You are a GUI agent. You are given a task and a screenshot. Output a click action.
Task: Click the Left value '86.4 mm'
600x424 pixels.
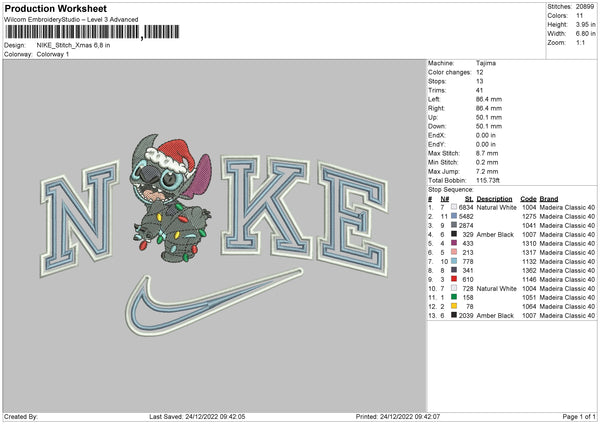pos(489,99)
